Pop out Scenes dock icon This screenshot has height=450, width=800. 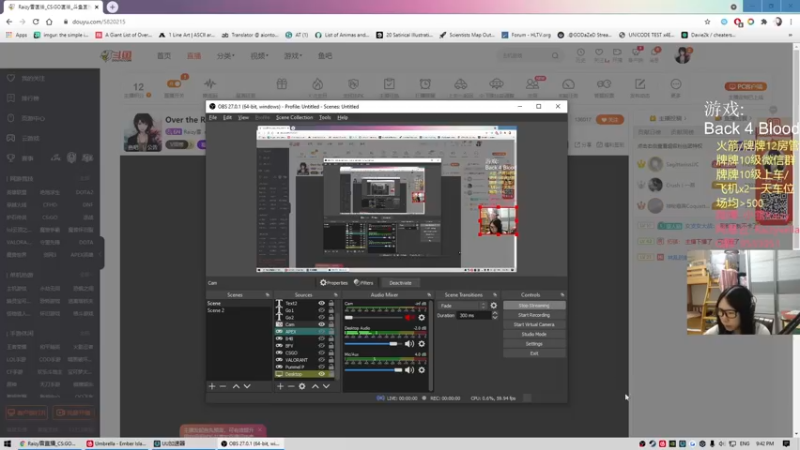(x=267, y=295)
